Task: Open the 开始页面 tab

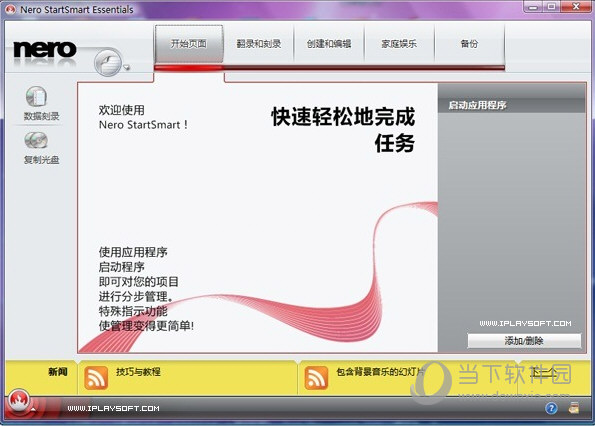Action: (x=189, y=44)
